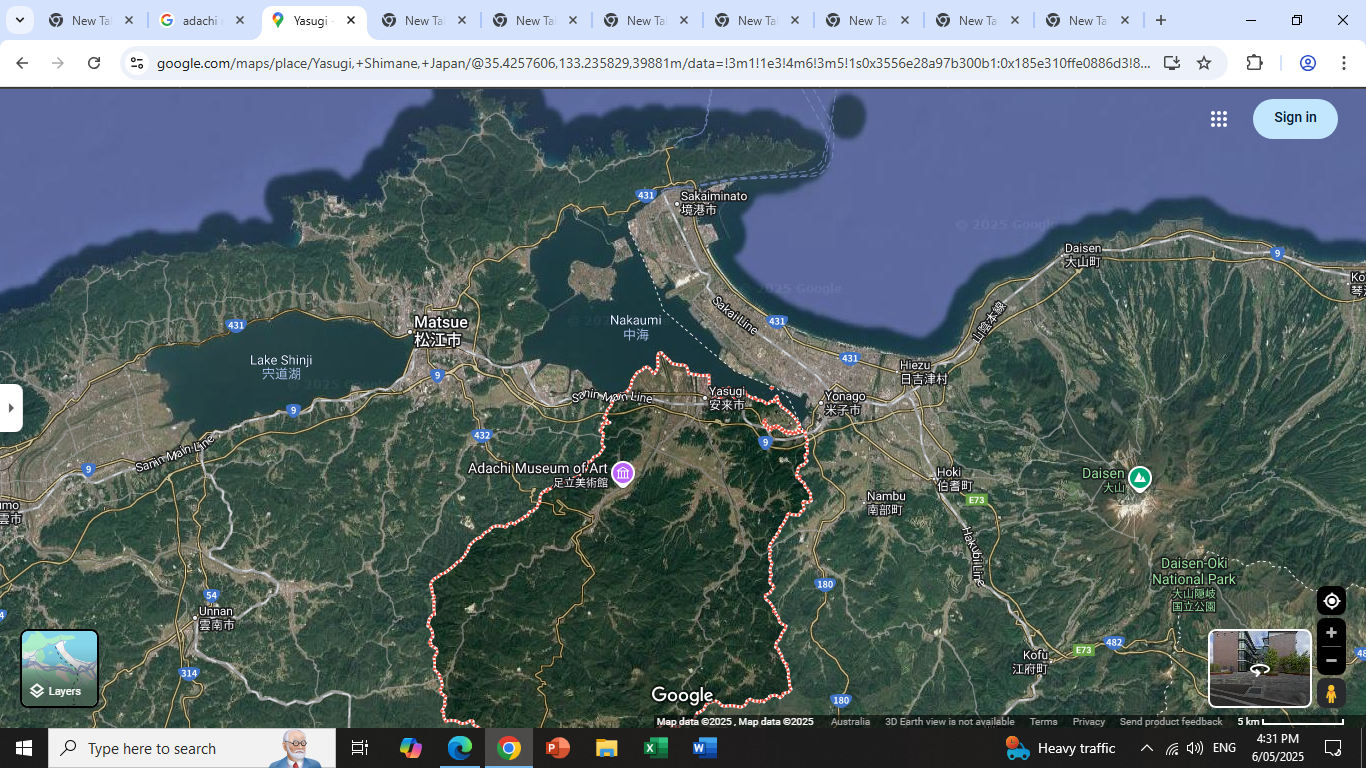Open the notification center icon
Image resolution: width=1366 pixels, height=768 pixels.
tap(1333, 748)
